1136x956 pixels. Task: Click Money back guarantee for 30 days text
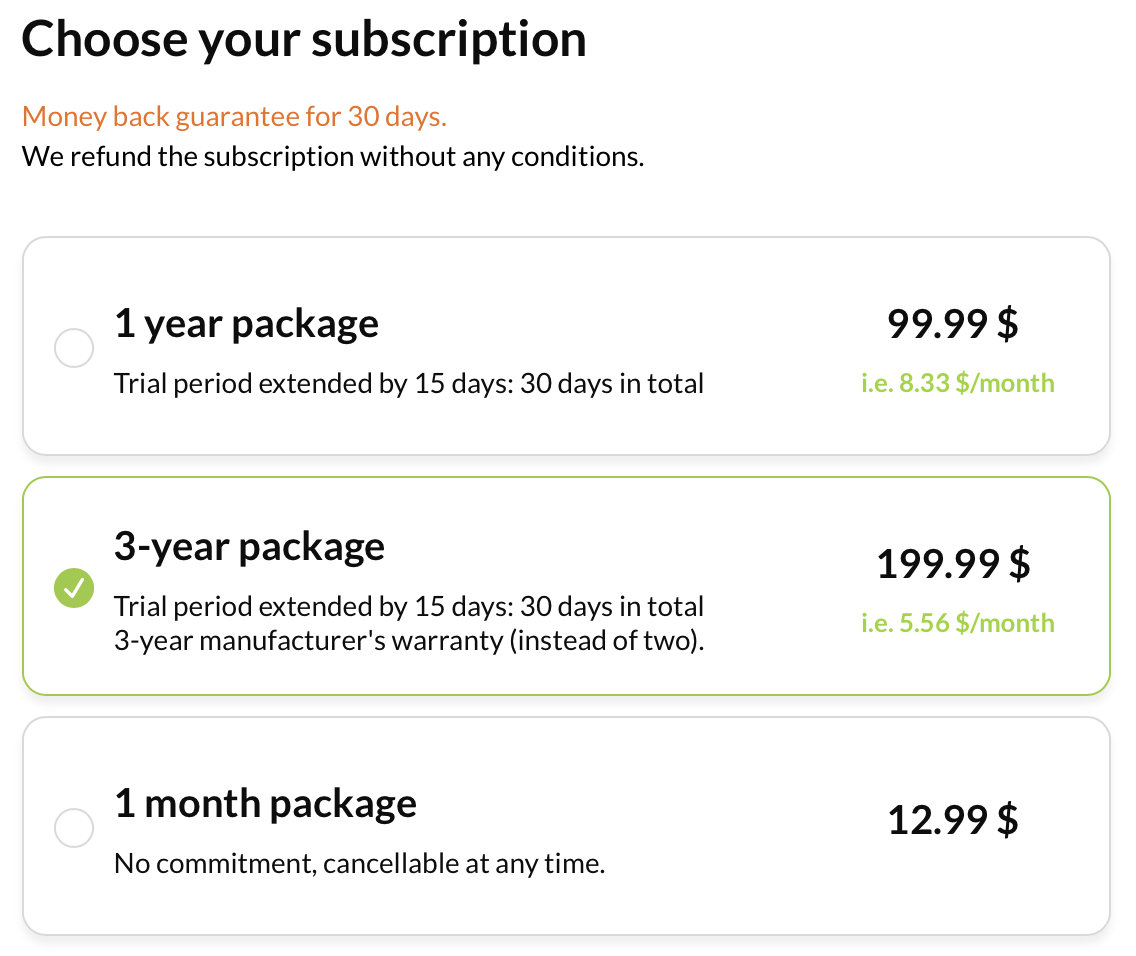(x=234, y=117)
